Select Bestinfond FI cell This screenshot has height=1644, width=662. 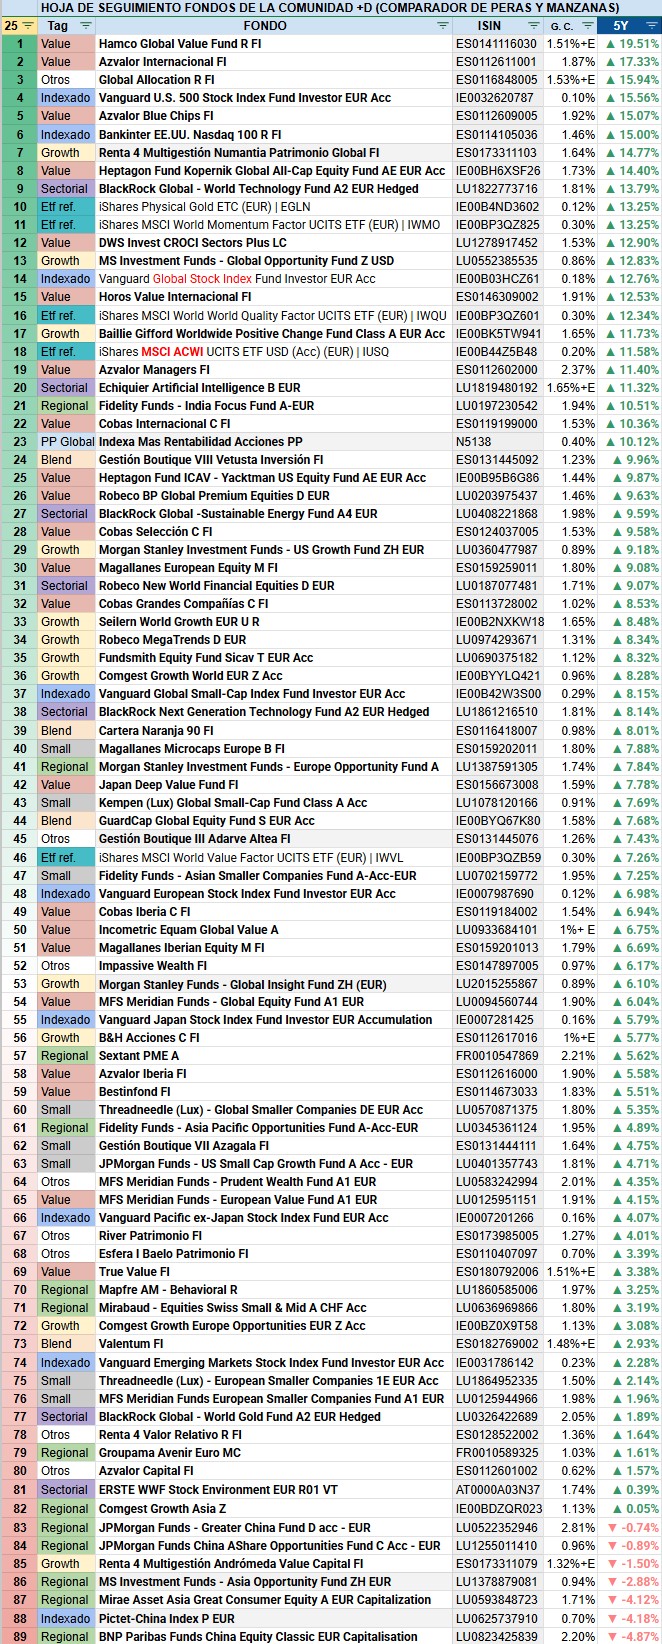point(274,1092)
